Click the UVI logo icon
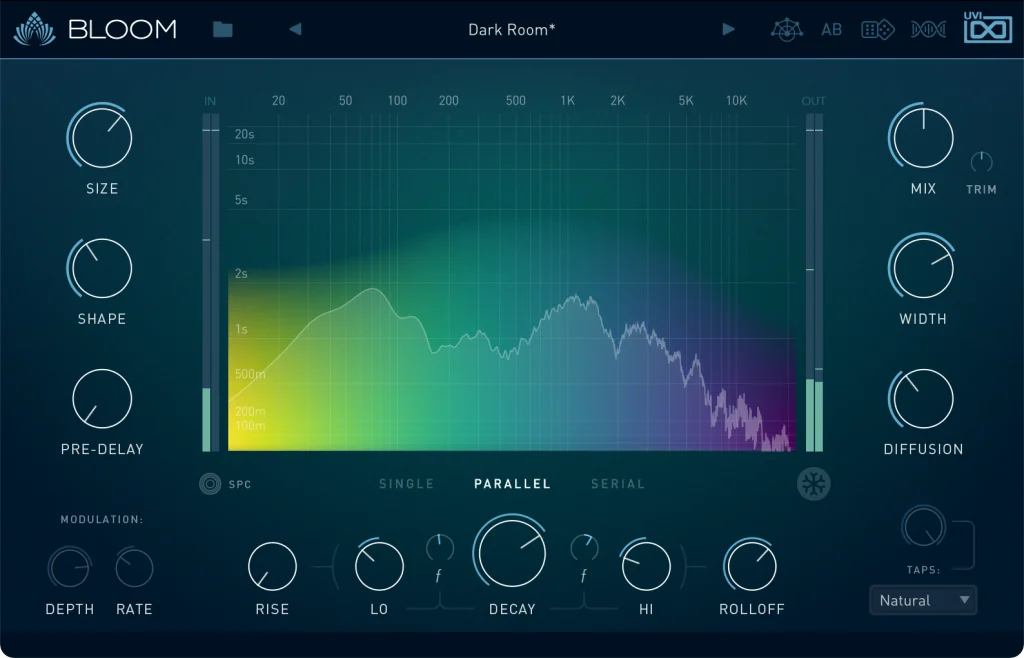This screenshot has height=658, width=1024. point(987,27)
